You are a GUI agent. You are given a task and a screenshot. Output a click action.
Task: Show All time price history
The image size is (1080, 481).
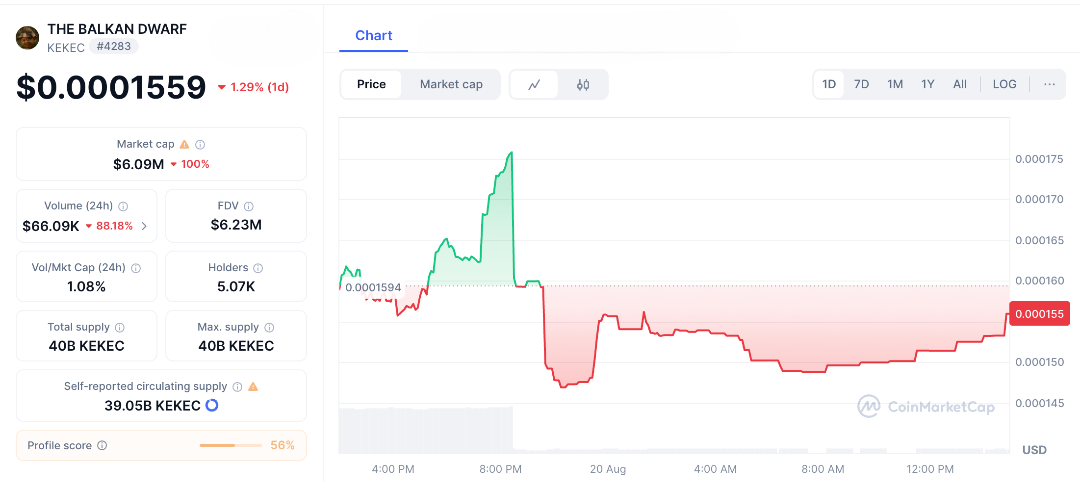pos(960,84)
